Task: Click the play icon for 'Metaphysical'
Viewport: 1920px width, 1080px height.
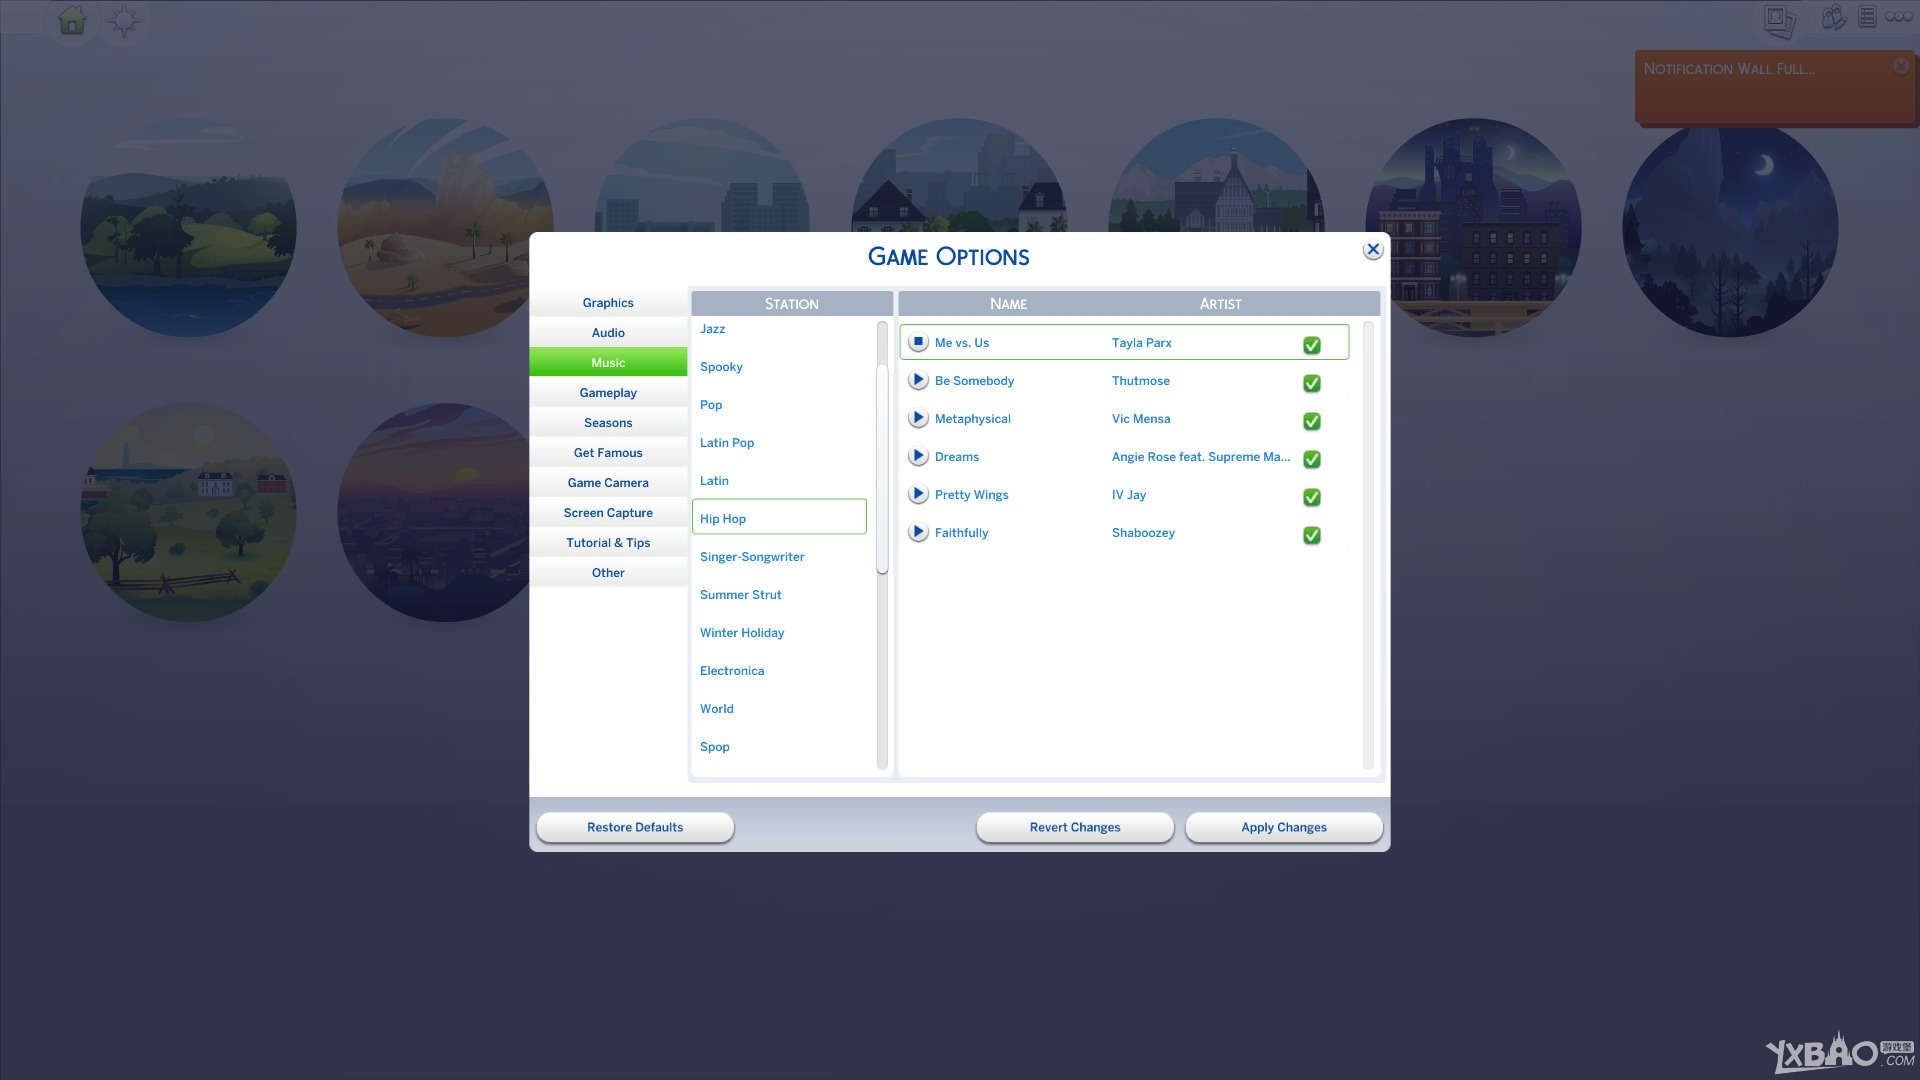Action: tap(918, 419)
